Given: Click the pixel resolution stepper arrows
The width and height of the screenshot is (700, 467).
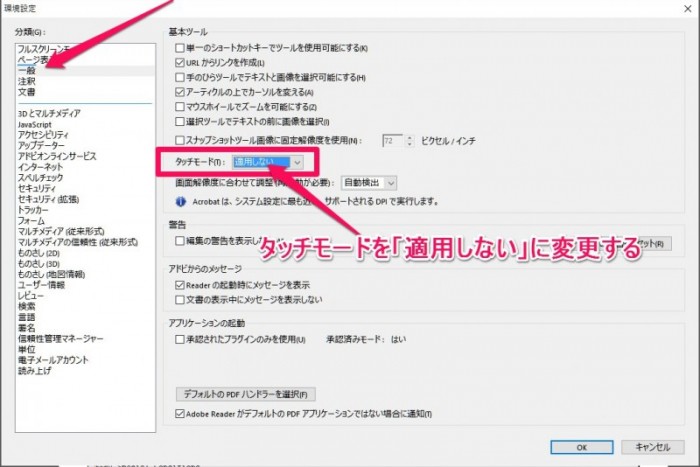Looking at the screenshot, I should click(409, 141).
